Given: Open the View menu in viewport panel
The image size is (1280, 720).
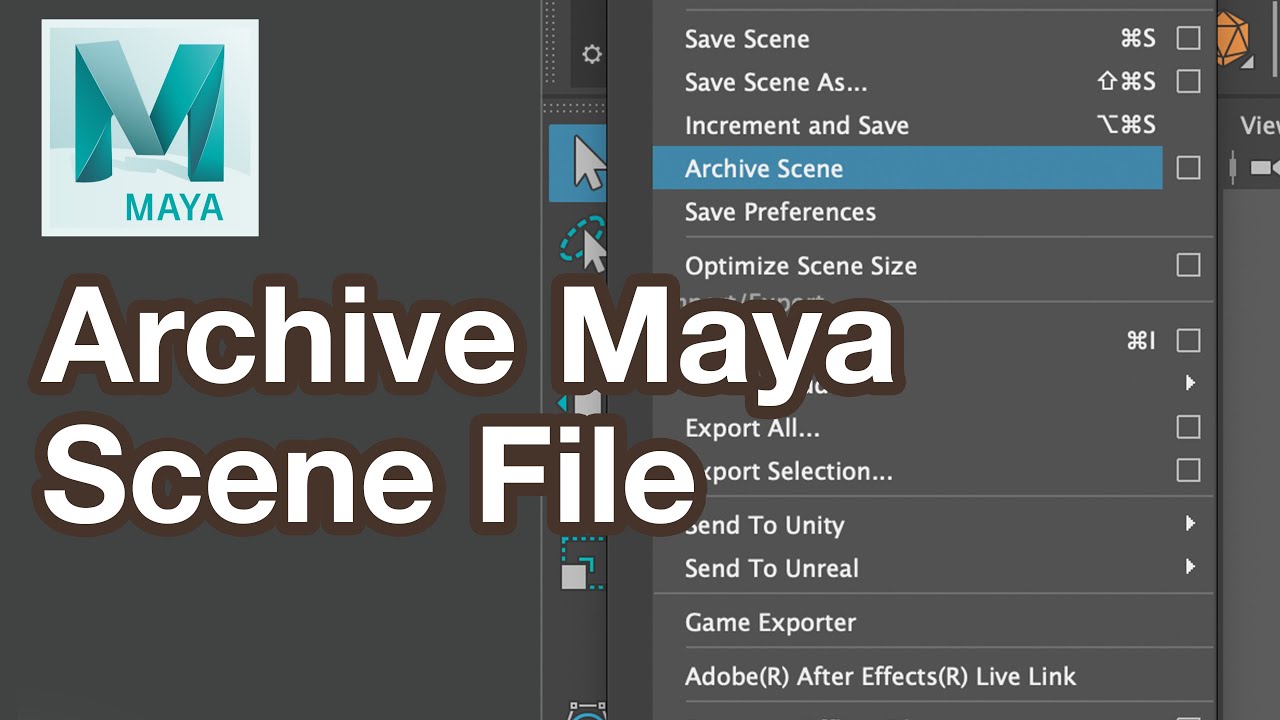Looking at the screenshot, I should (1260, 125).
